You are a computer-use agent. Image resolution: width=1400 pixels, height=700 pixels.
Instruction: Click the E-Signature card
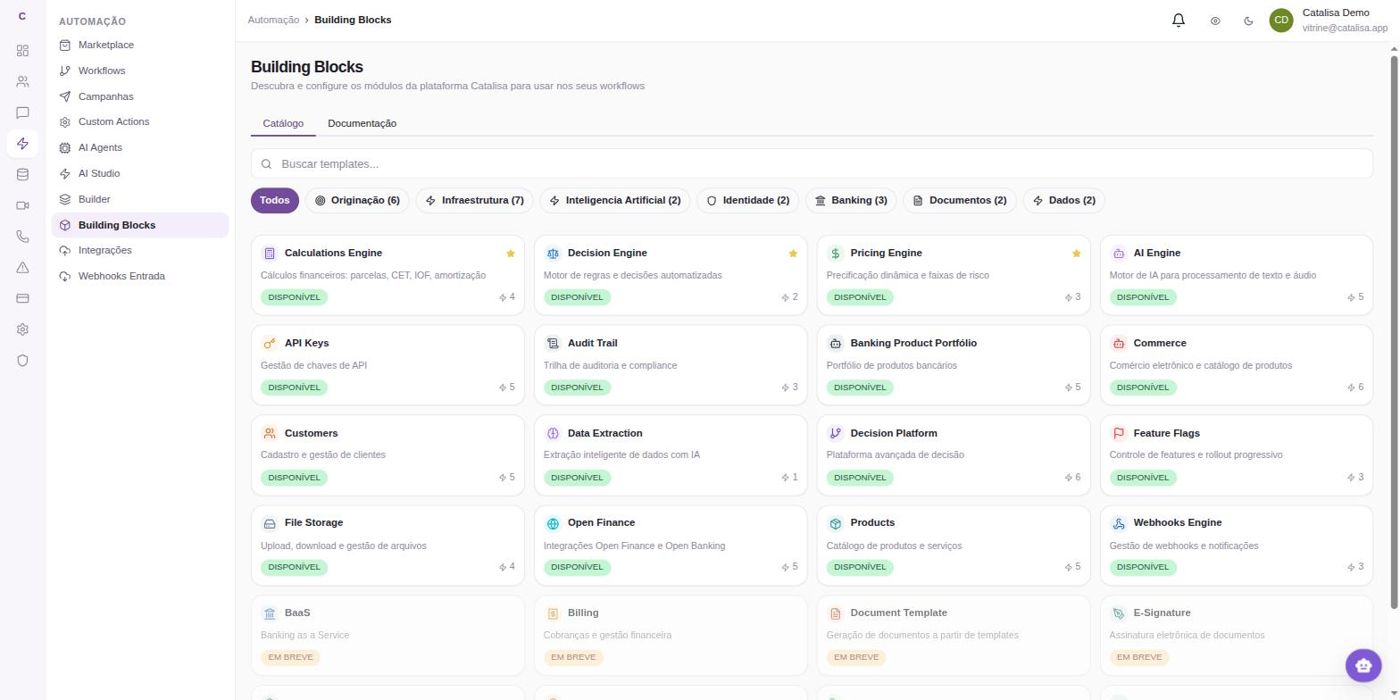1236,635
